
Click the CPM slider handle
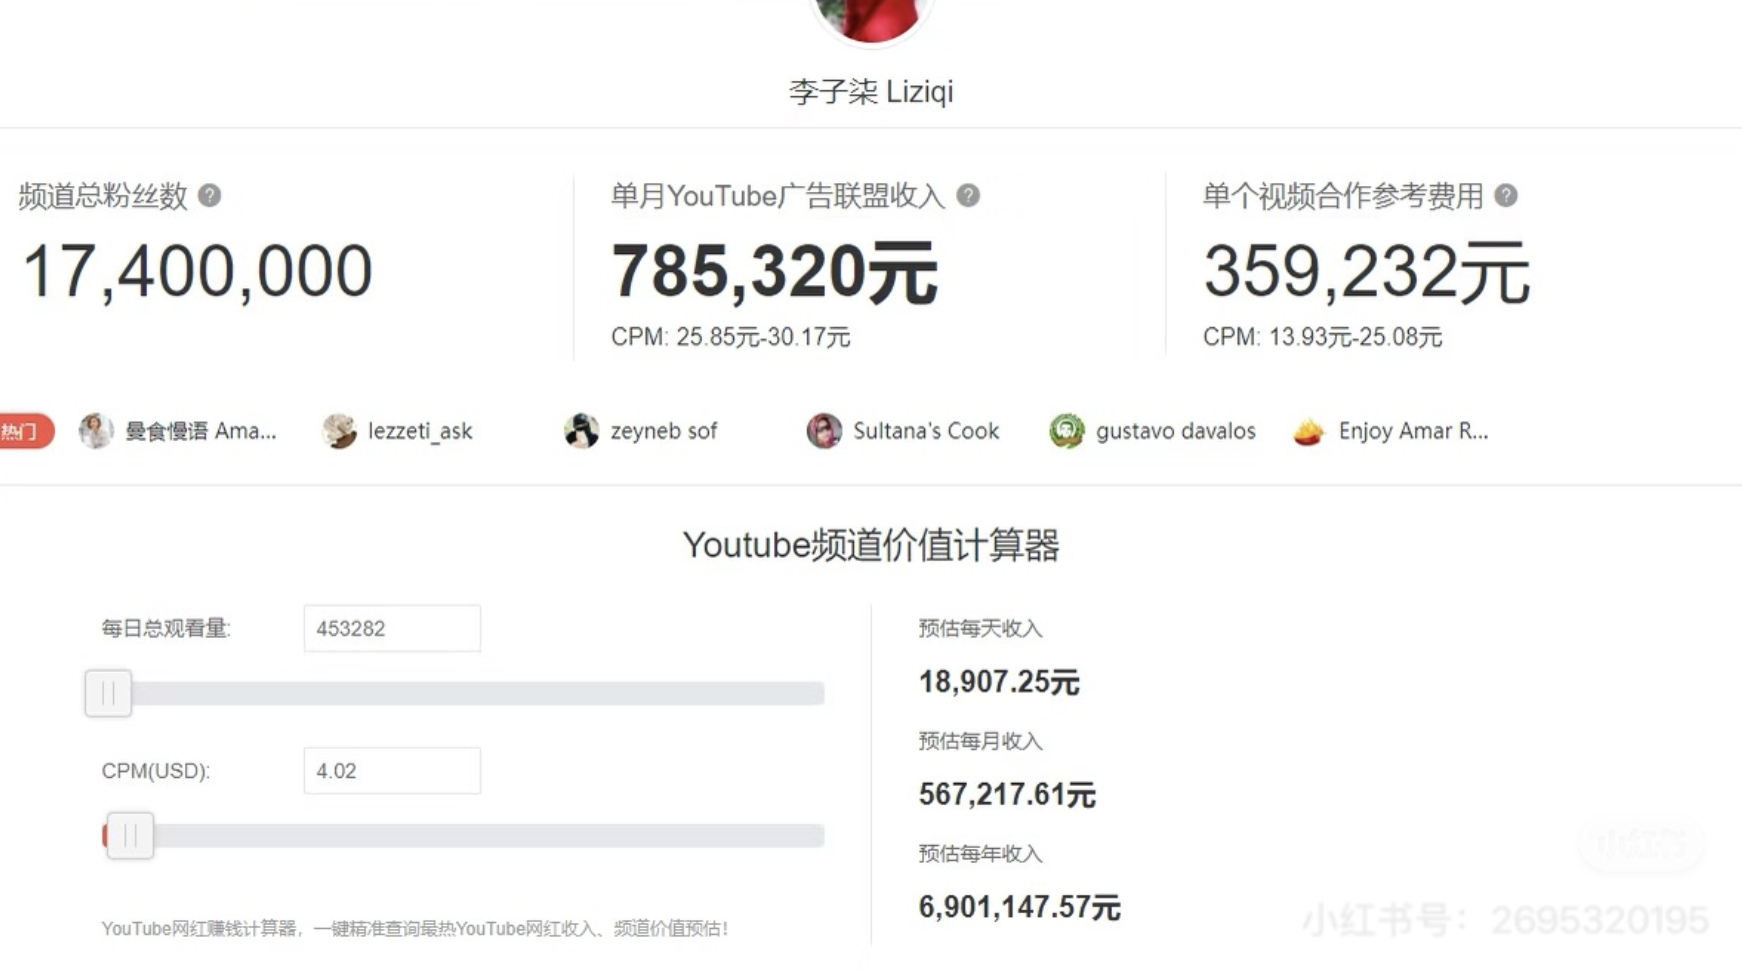click(x=130, y=836)
